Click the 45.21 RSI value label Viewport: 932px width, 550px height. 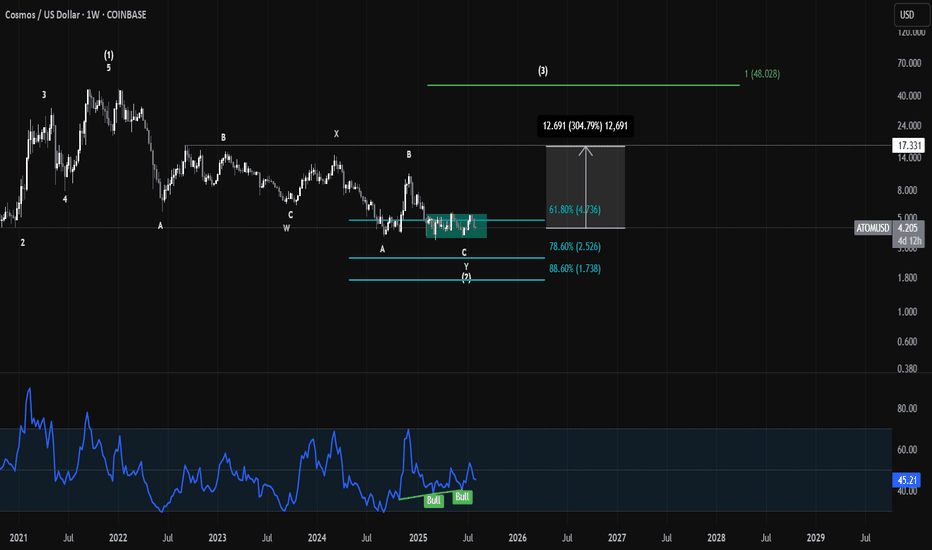(x=908, y=478)
